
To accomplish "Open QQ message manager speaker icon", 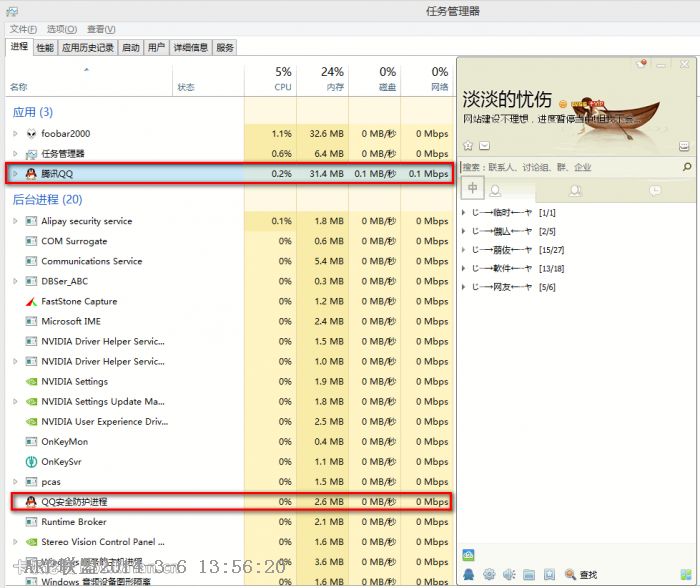I will (509, 575).
